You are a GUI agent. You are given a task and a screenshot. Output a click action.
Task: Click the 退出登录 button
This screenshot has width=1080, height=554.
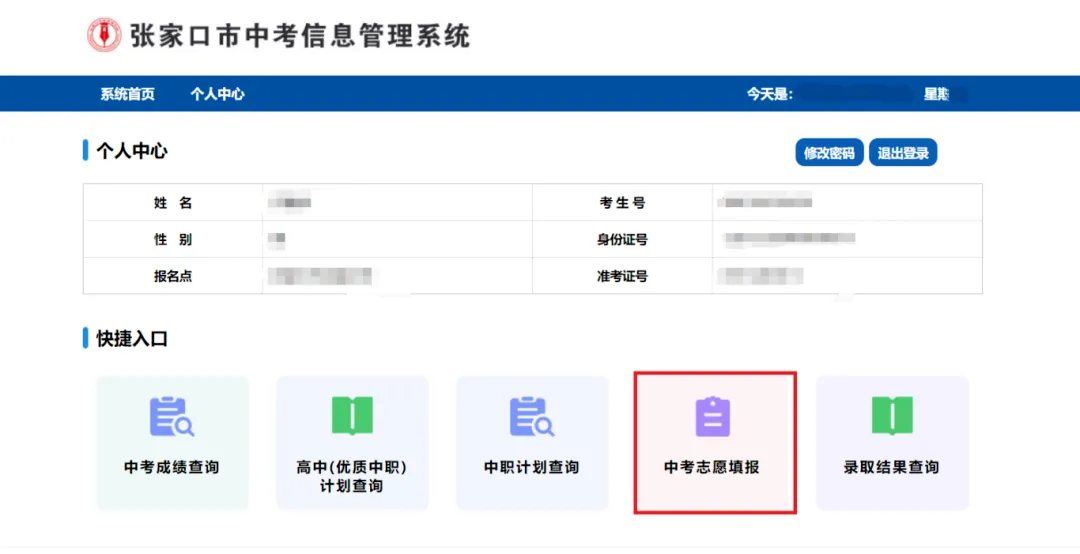[x=903, y=153]
